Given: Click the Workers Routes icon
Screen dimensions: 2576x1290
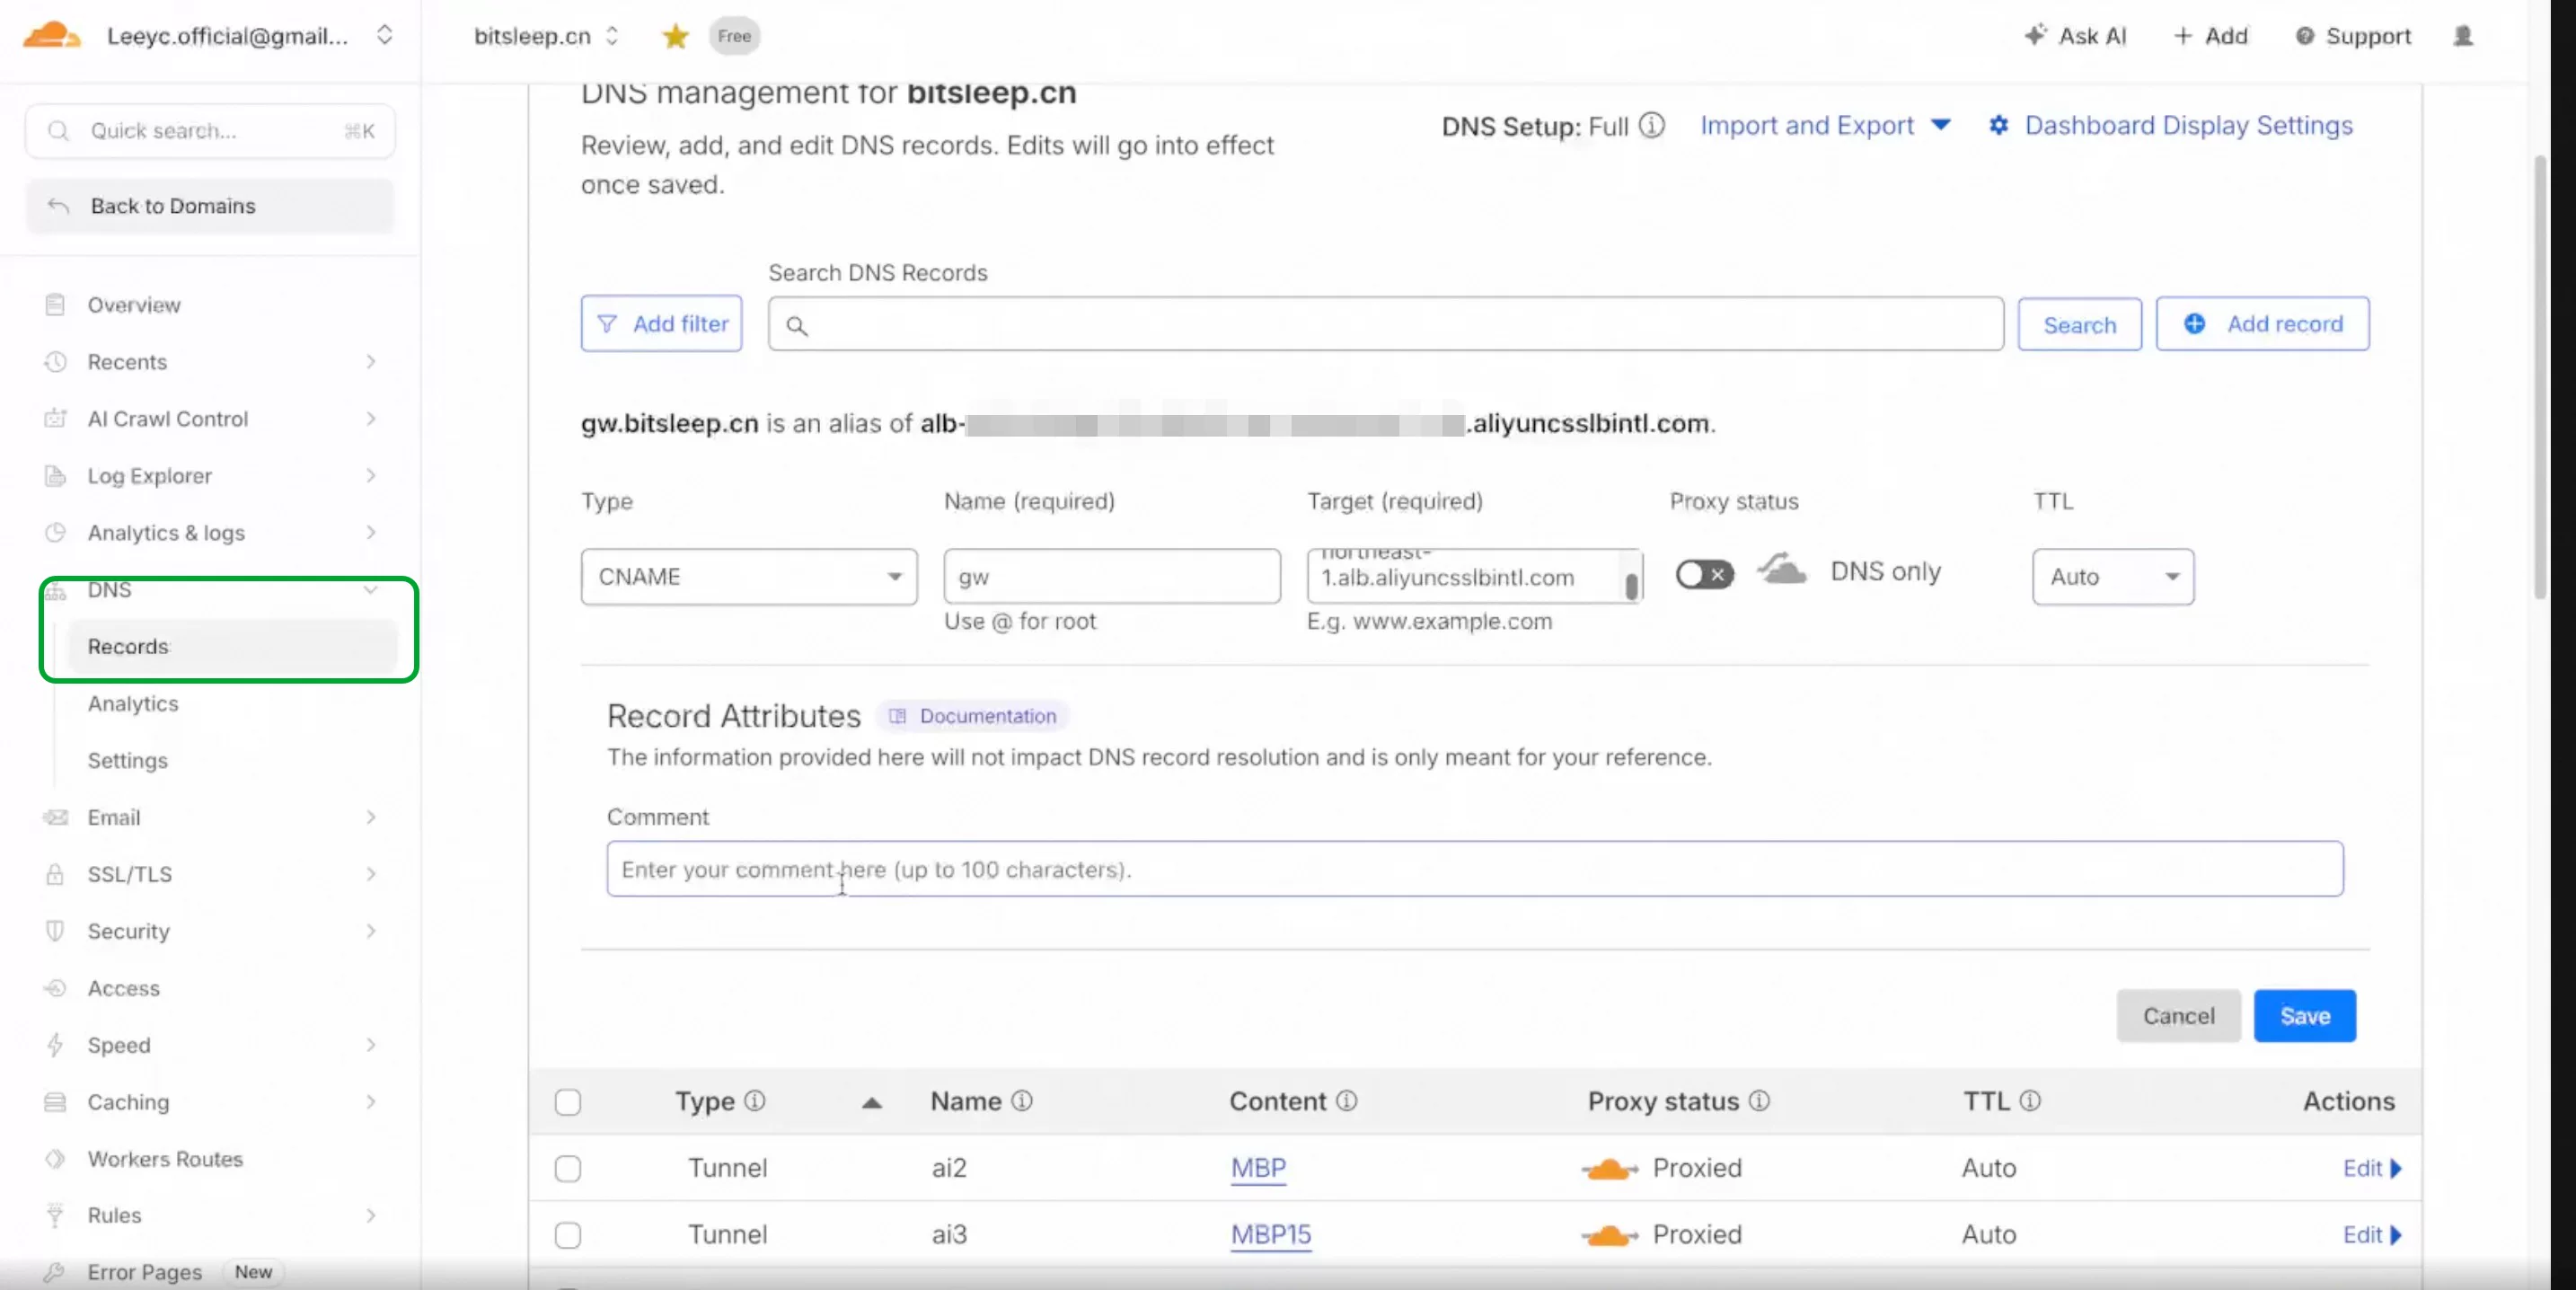Looking at the screenshot, I should [56, 1160].
